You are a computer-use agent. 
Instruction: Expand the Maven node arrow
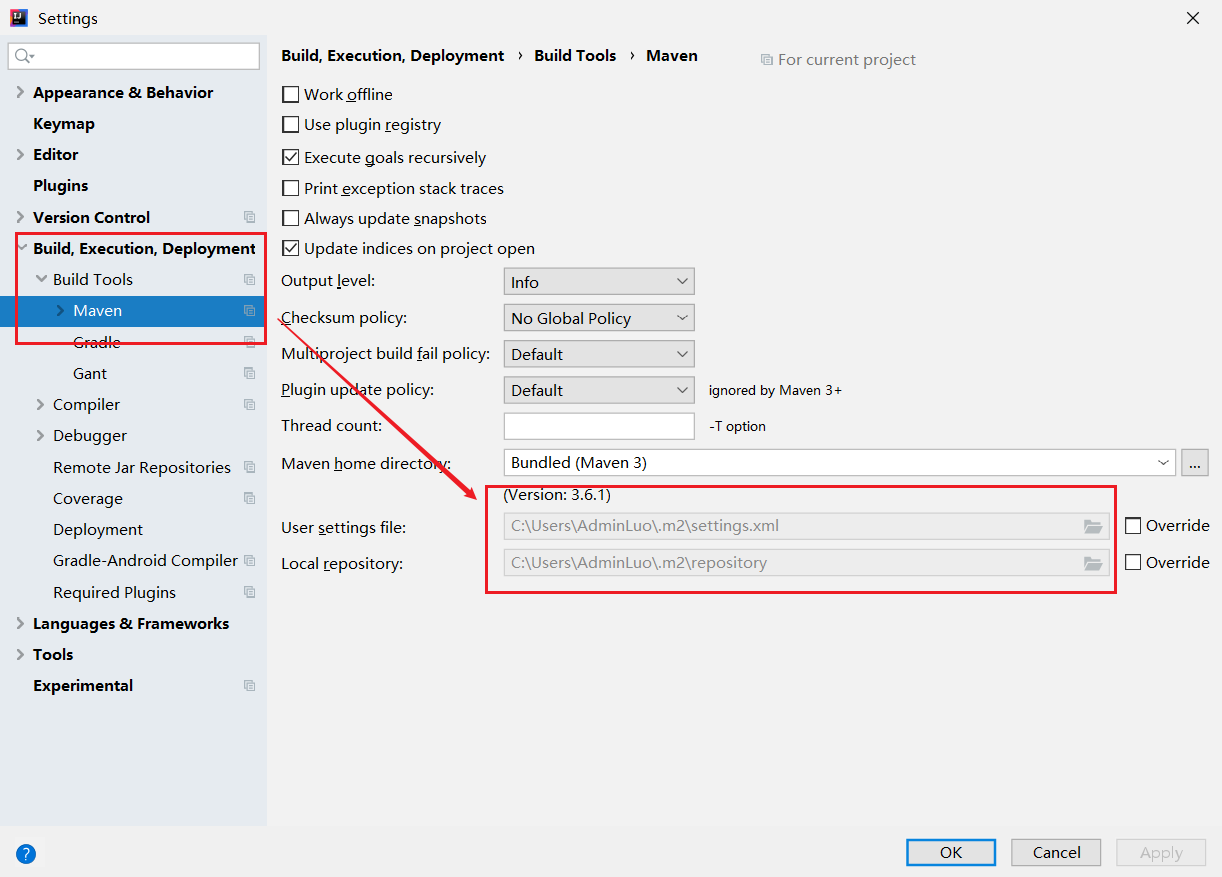point(60,311)
